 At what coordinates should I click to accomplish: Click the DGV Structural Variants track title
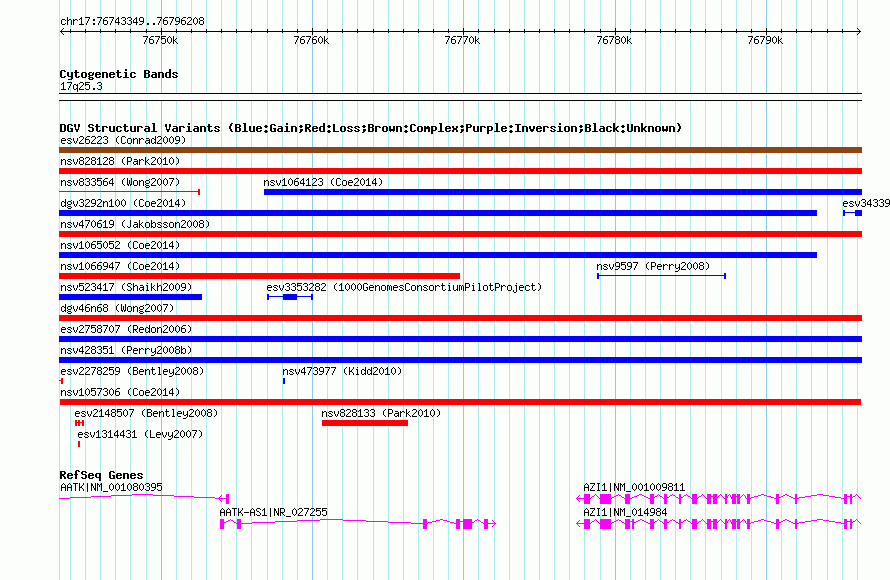pyautogui.click(x=371, y=128)
